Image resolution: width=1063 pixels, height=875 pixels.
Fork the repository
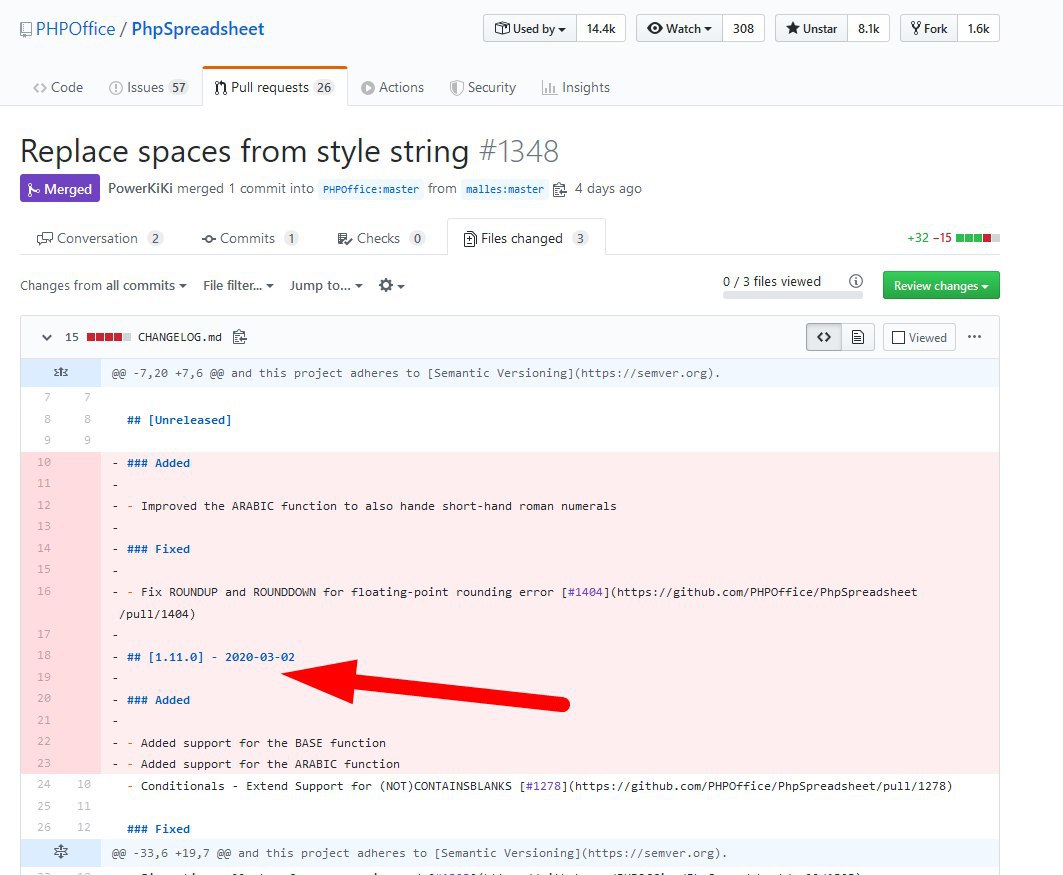[x=929, y=28]
